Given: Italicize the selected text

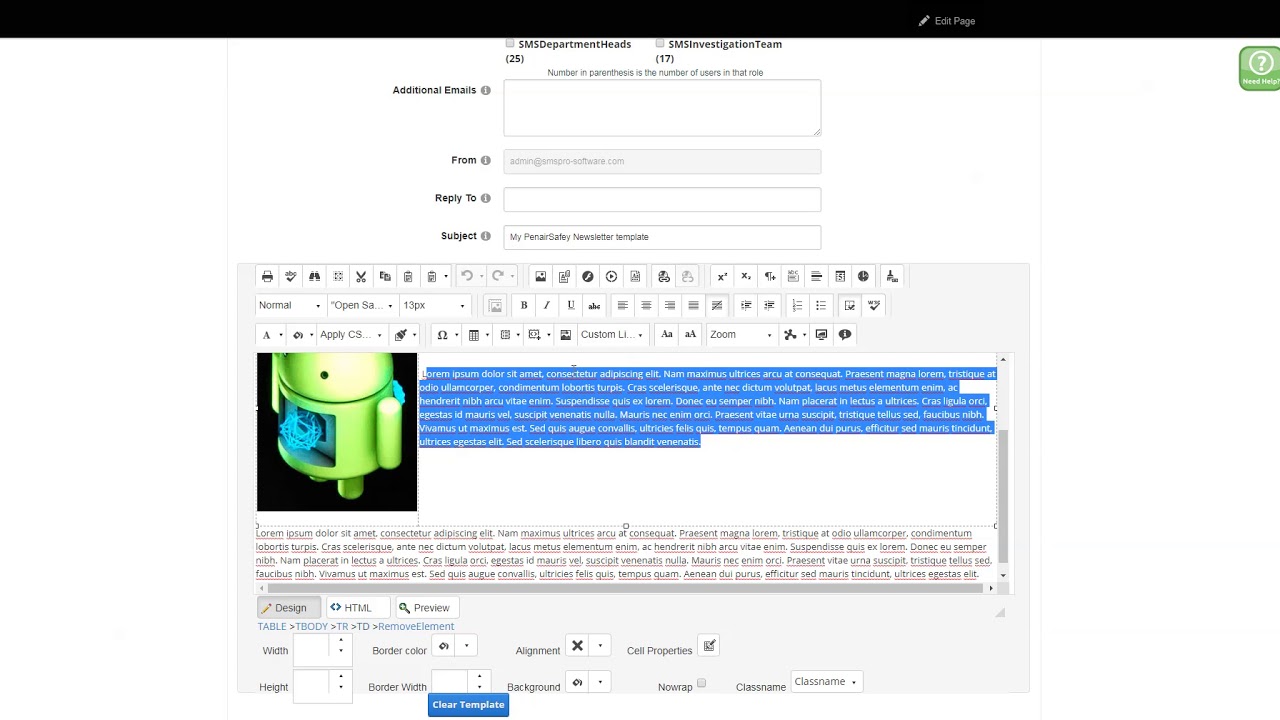Looking at the screenshot, I should click(x=547, y=305).
